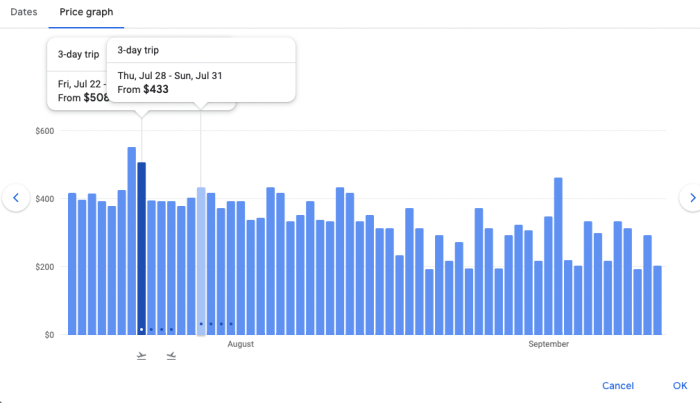Viewport: 700px width, 403px height.
Task: Click the From $433 price in tooltip
Action: coord(143,90)
